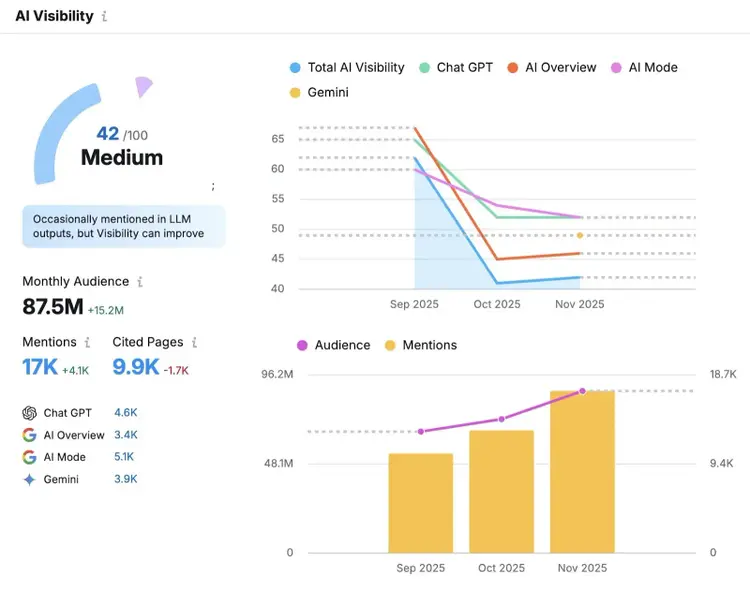Viewport: 750px width, 591px height.
Task: Click the -1.7K cited pages change value
Action: [x=176, y=371]
